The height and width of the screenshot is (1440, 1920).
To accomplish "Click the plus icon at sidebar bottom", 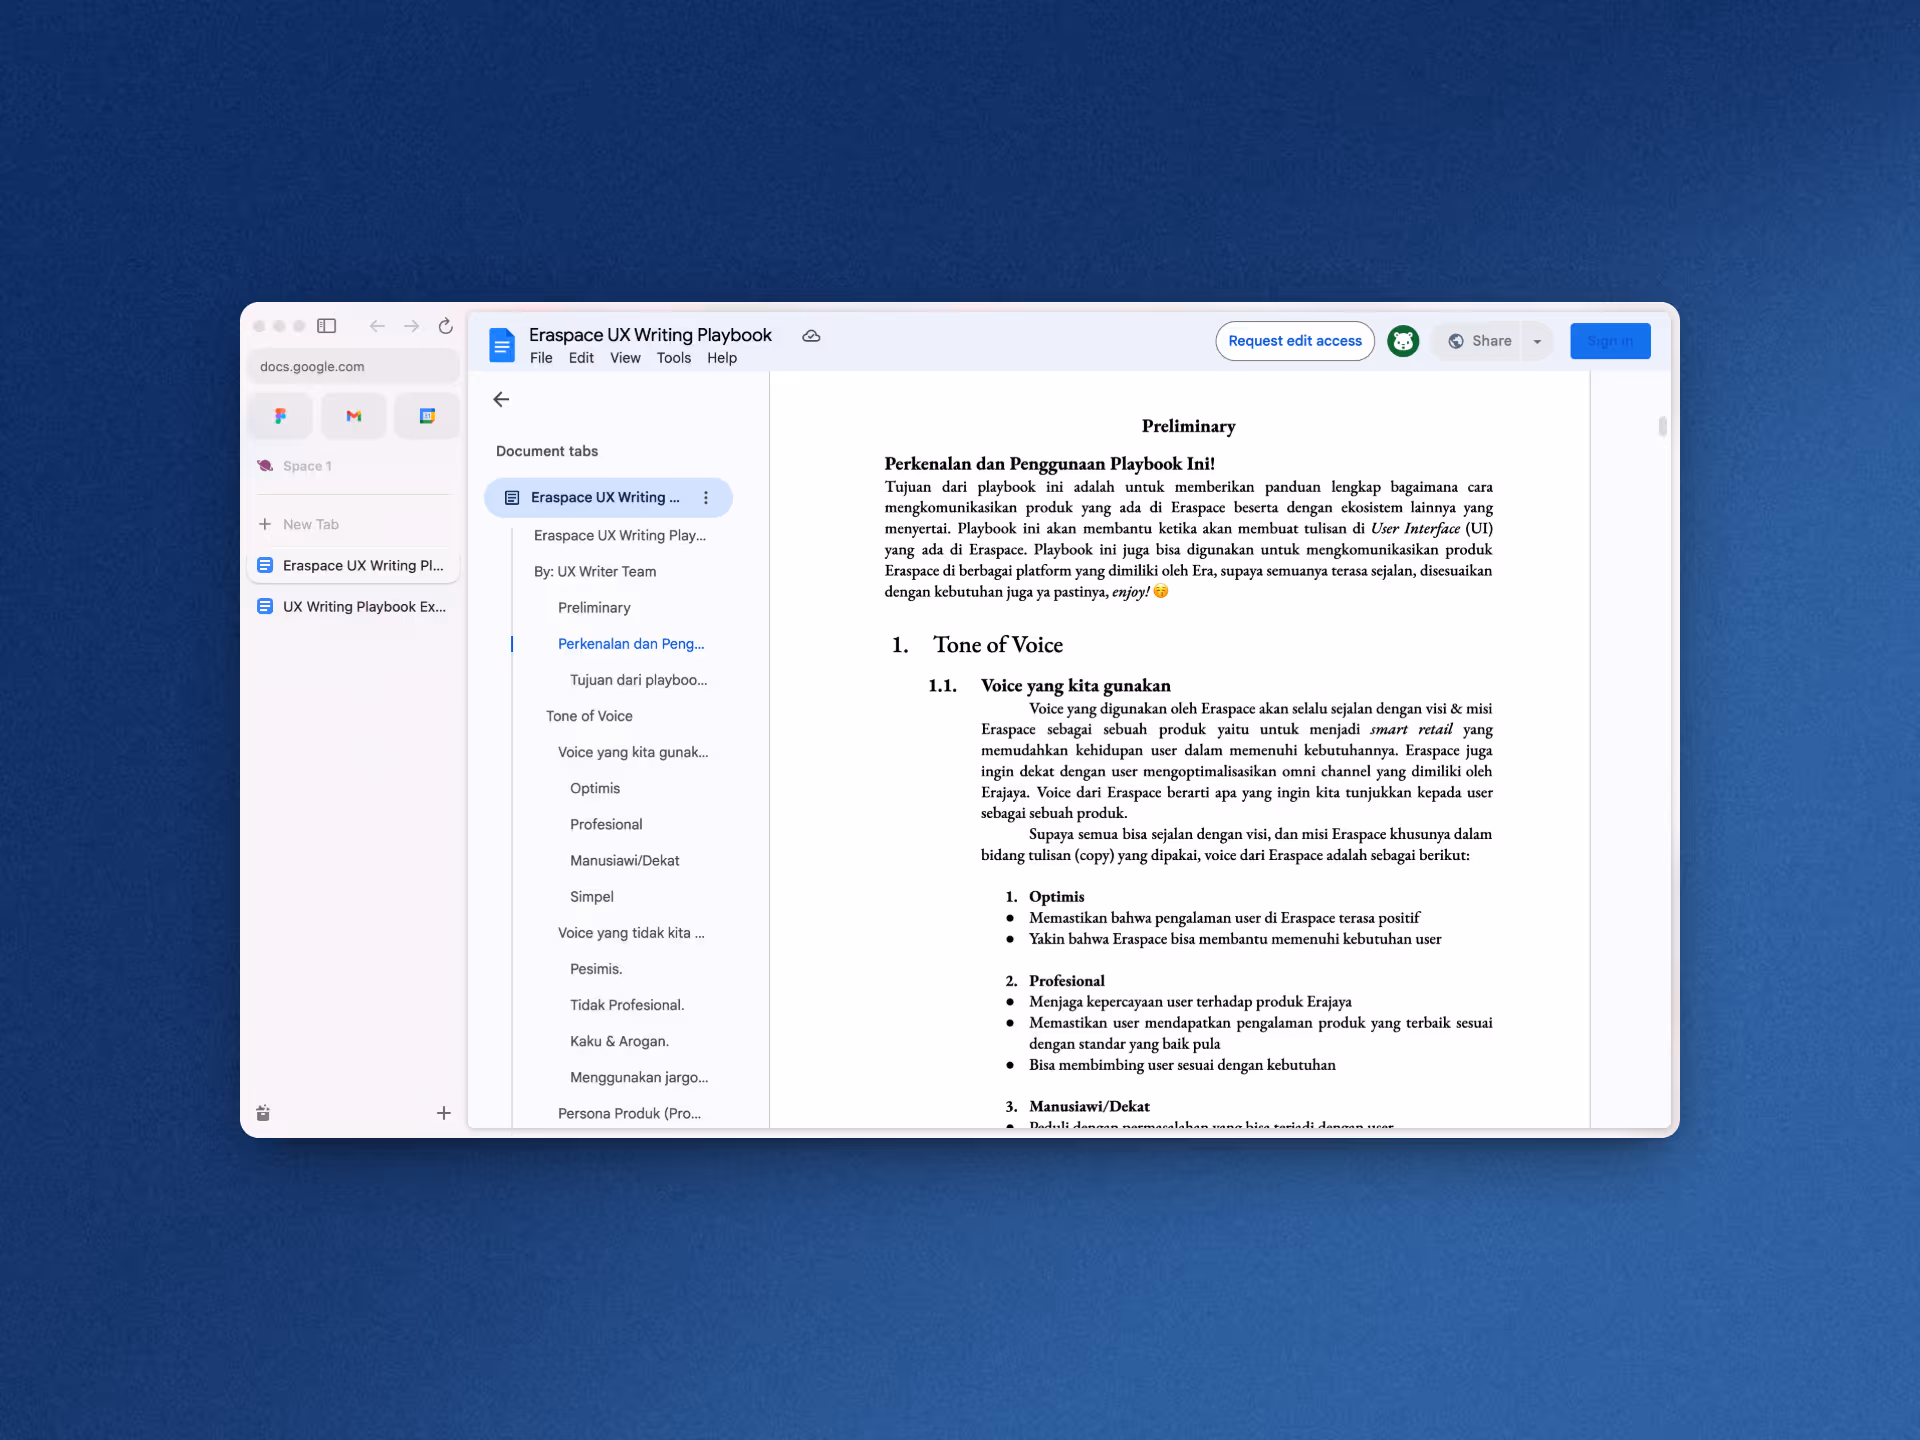I will click(x=444, y=1113).
